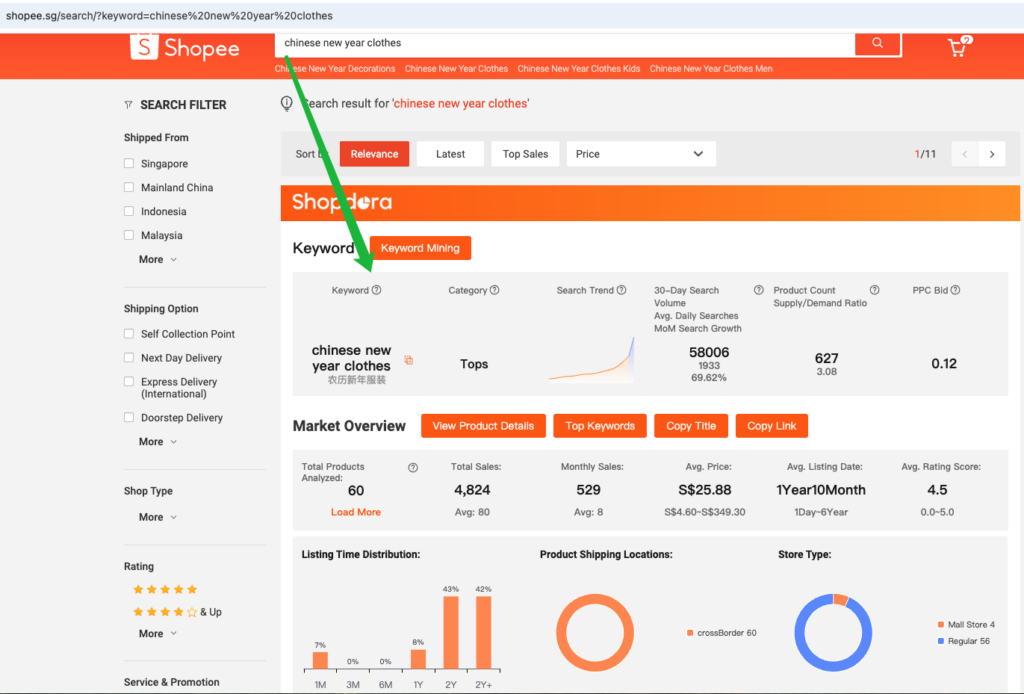Sort results by Latest

coord(450,154)
